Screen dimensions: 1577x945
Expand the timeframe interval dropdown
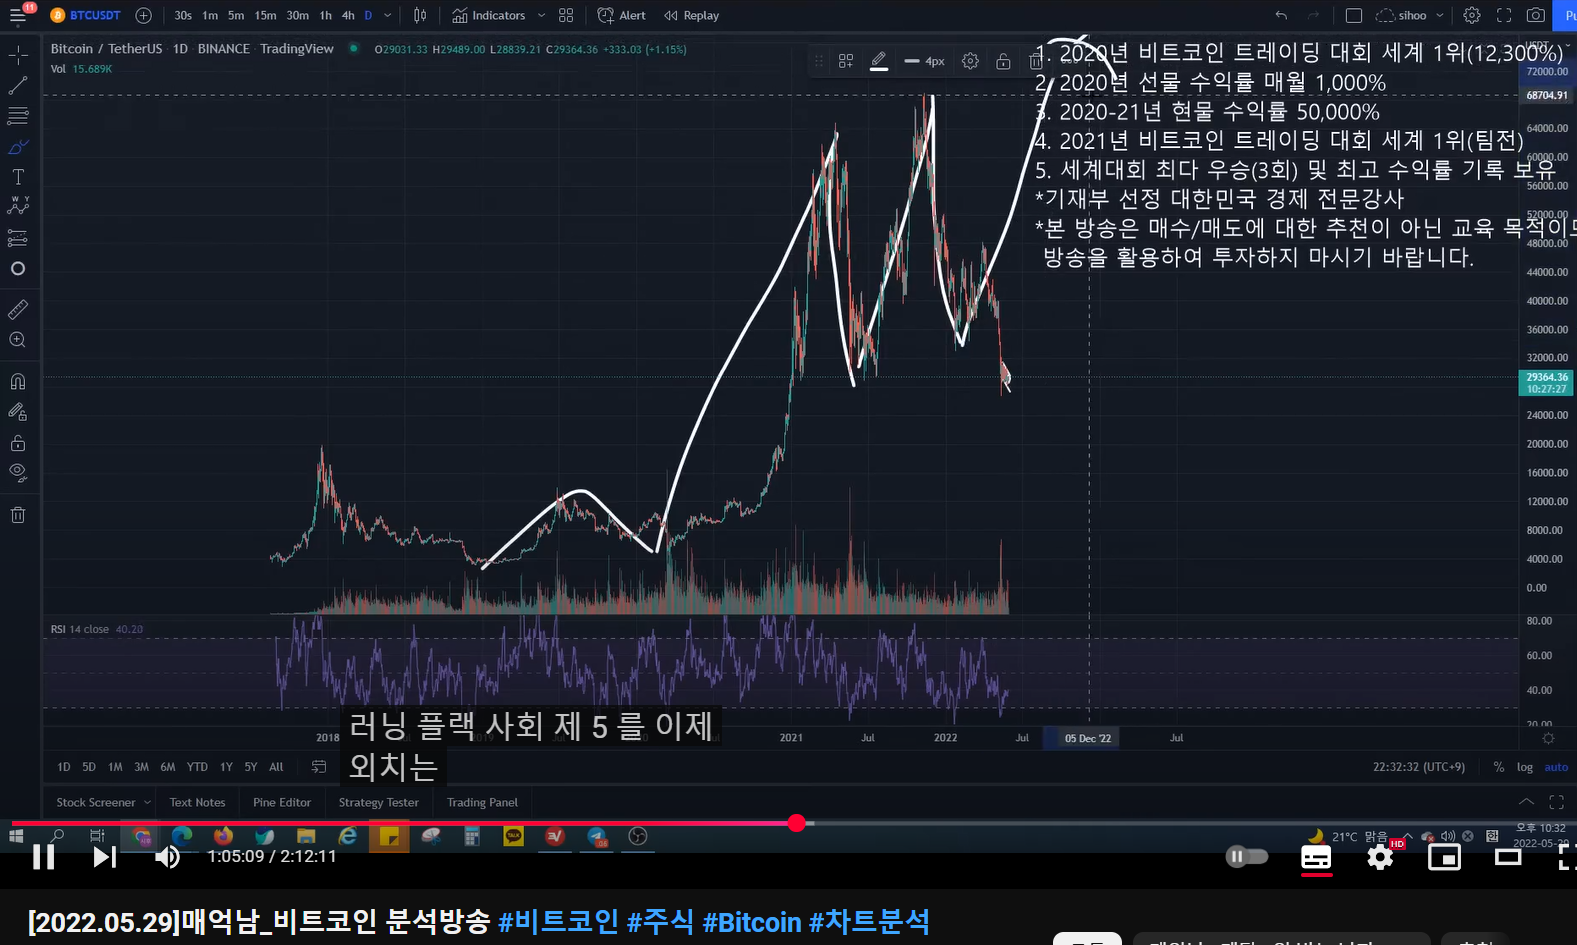(x=388, y=15)
